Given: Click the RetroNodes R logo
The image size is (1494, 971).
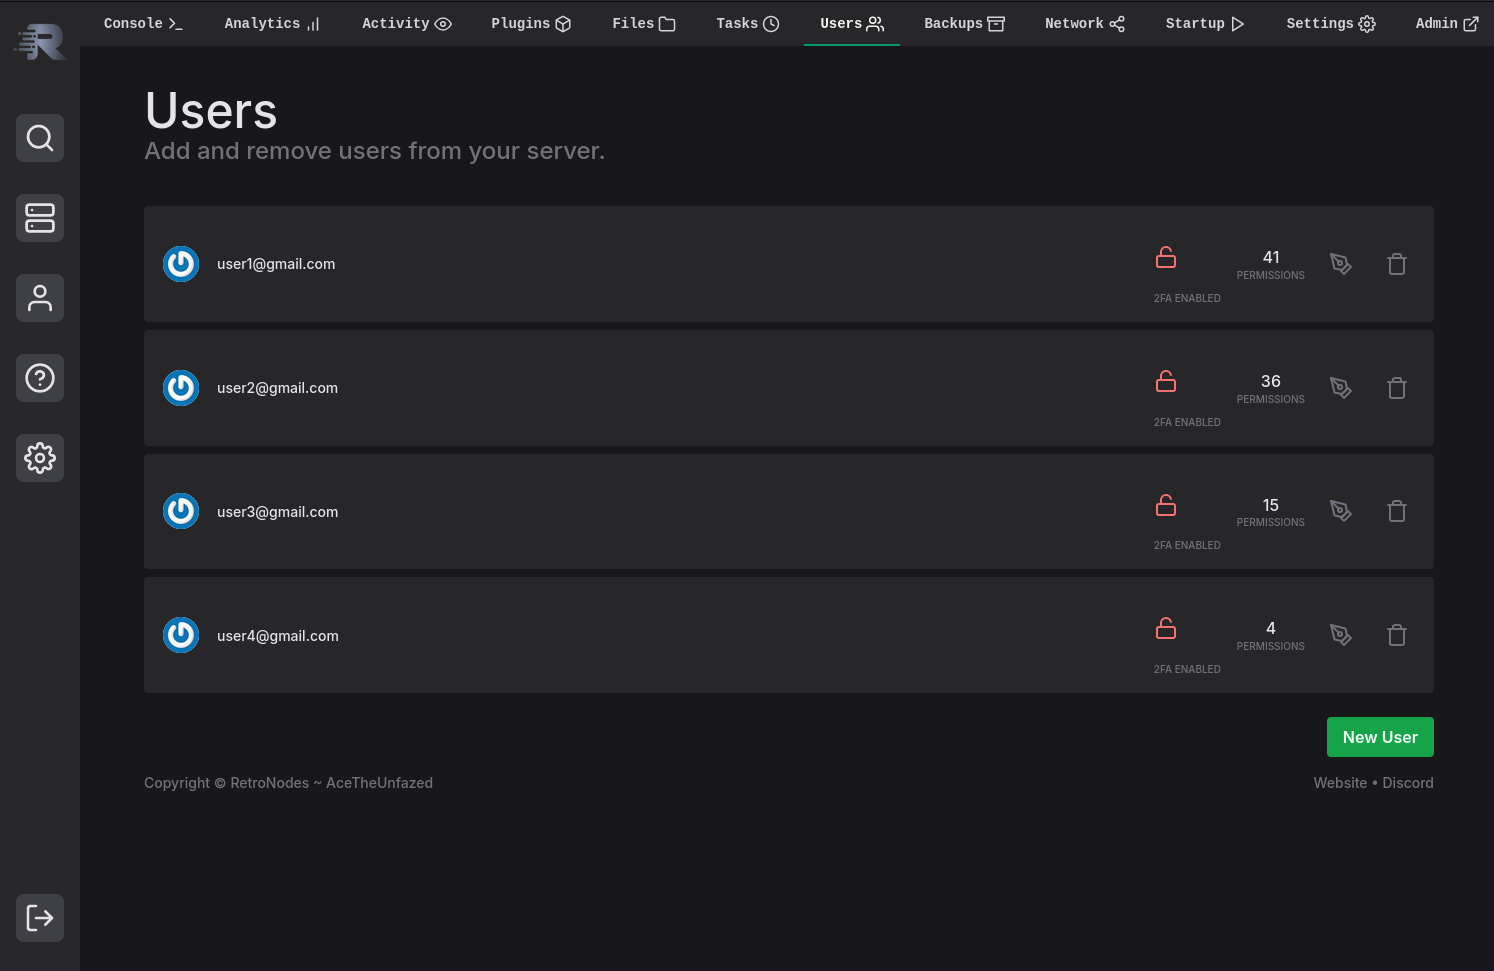Looking at the screenshot, I should 40,41.
